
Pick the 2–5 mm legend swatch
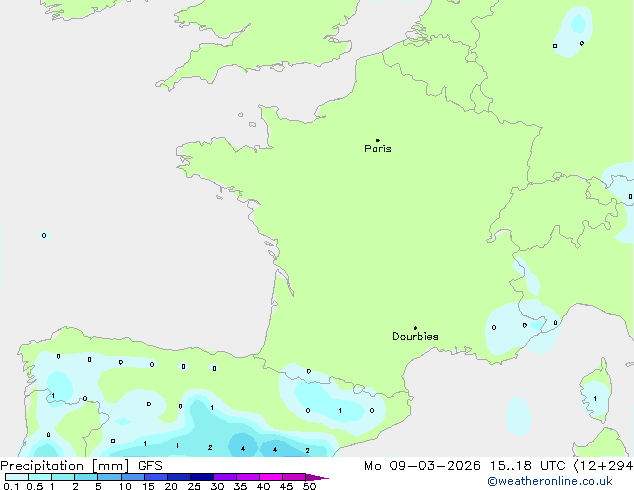[x=86, y=477]
